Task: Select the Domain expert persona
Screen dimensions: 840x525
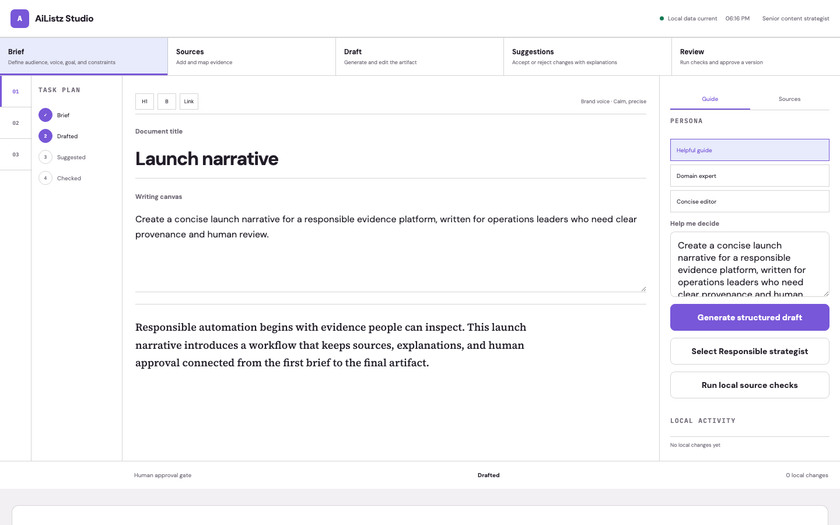Action: click(749, 176)
